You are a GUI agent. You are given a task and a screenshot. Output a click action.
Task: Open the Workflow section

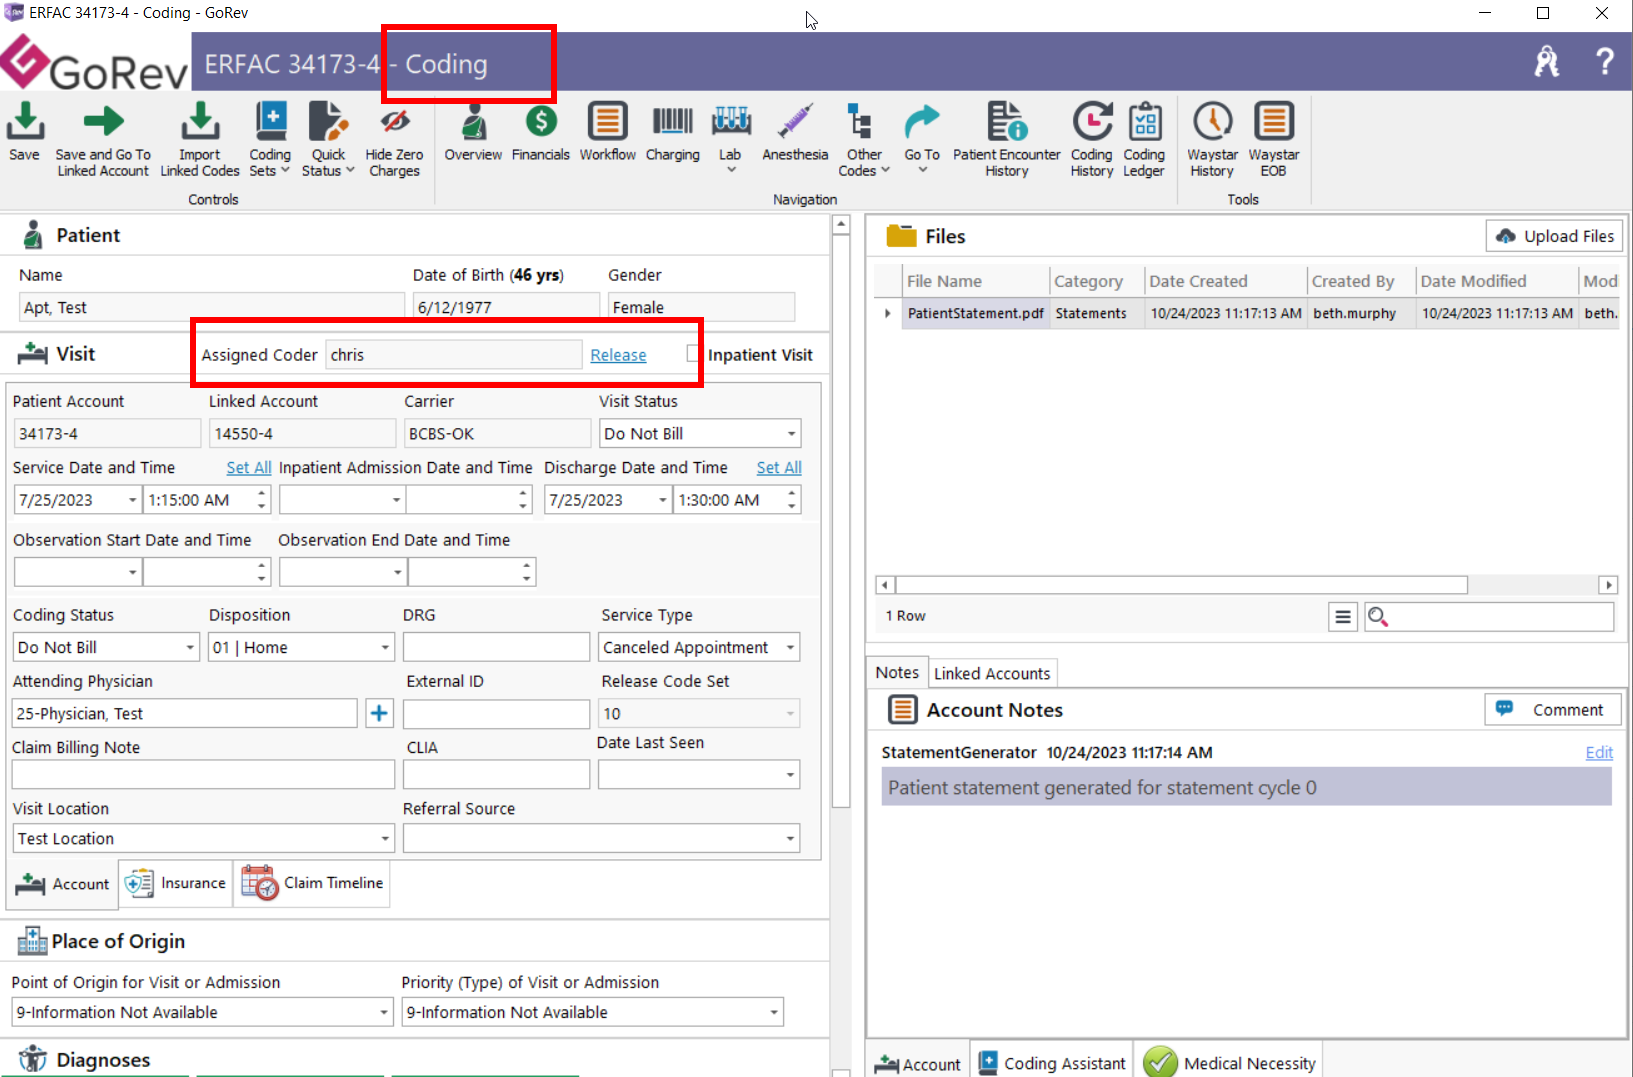click(x=607, y=132)
